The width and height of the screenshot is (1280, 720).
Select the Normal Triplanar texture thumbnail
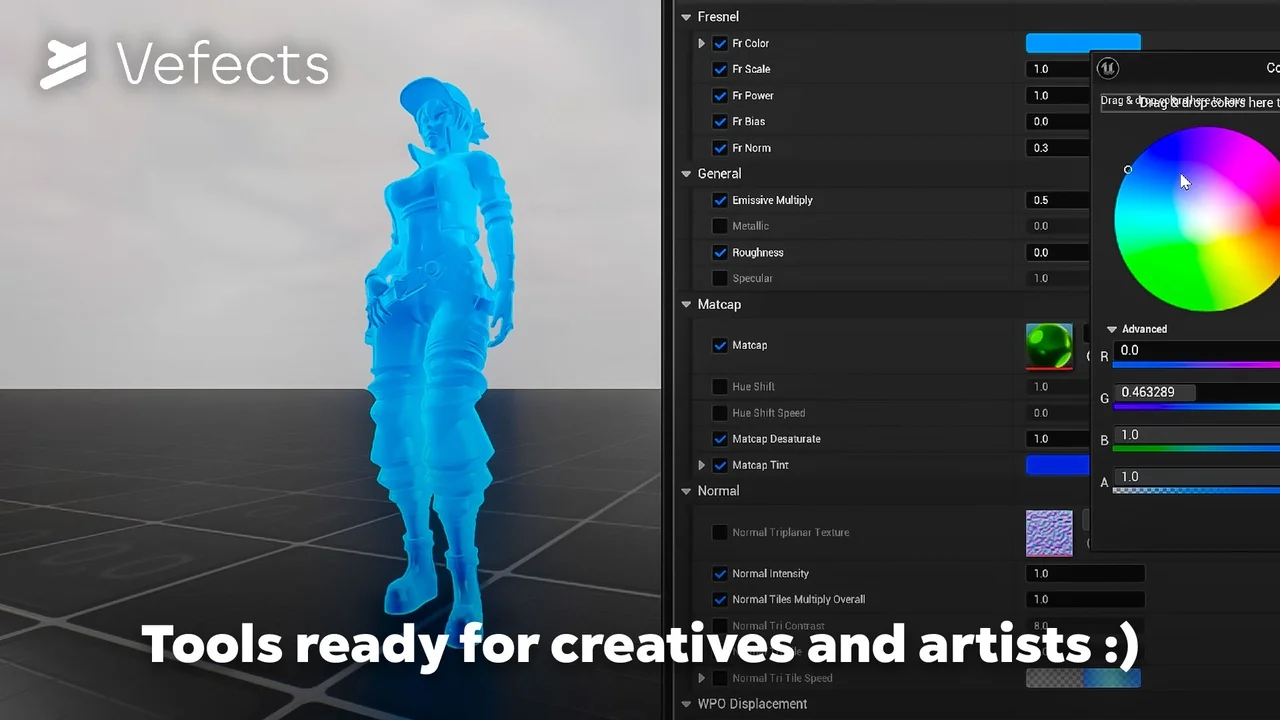point(1049,533)
